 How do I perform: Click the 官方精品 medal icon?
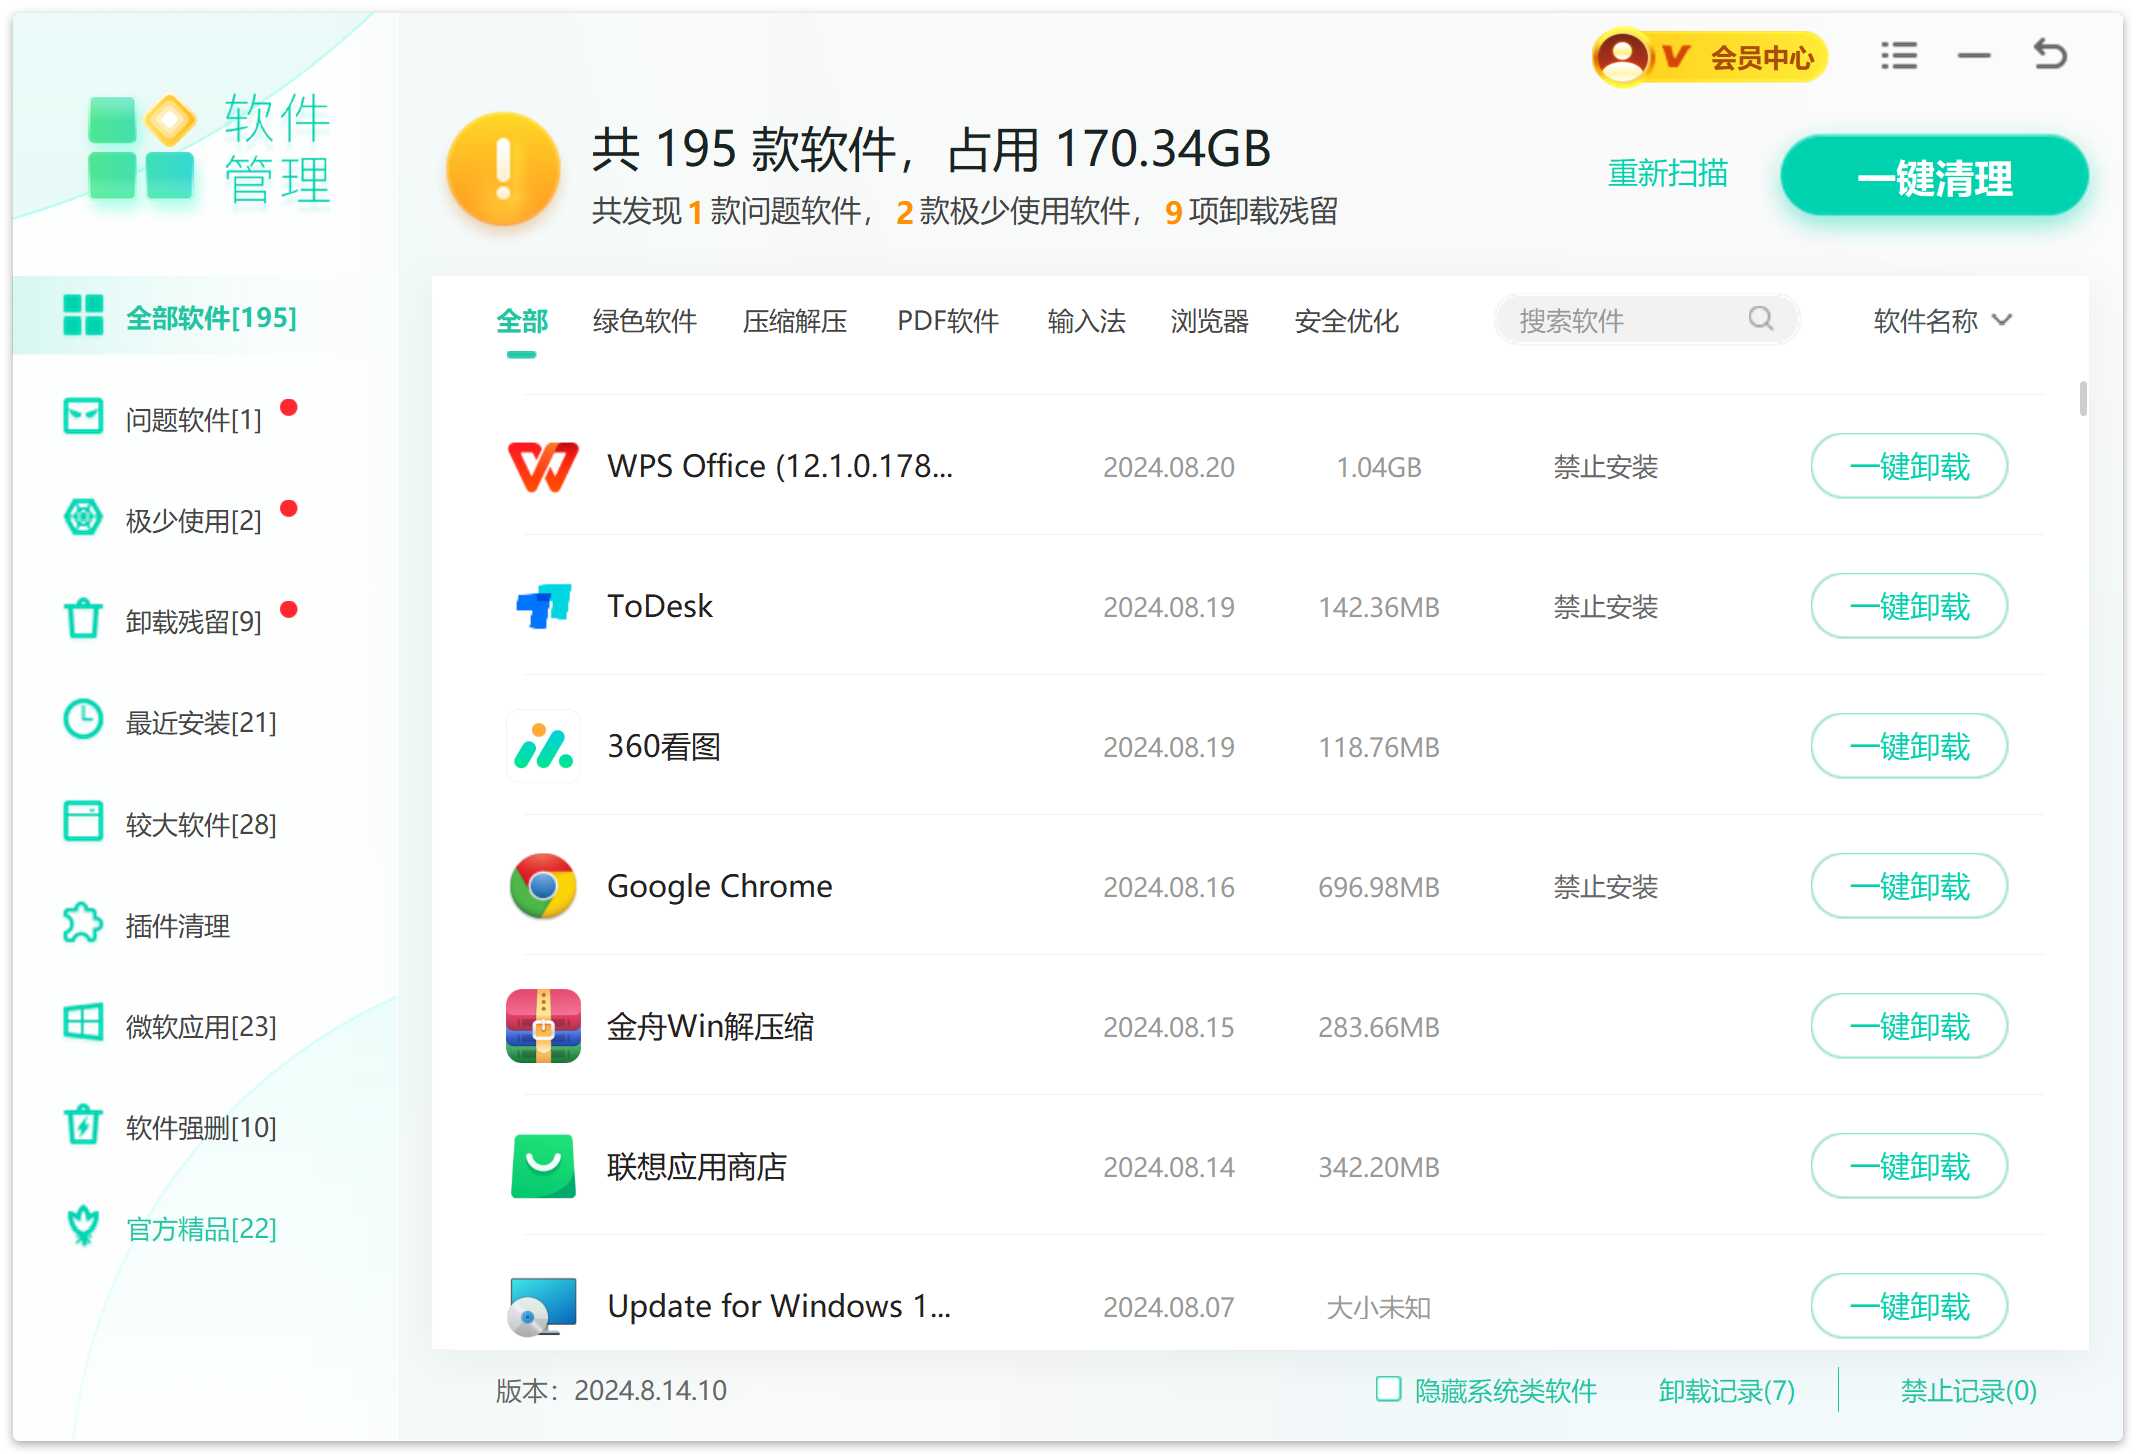(83, 1225)
